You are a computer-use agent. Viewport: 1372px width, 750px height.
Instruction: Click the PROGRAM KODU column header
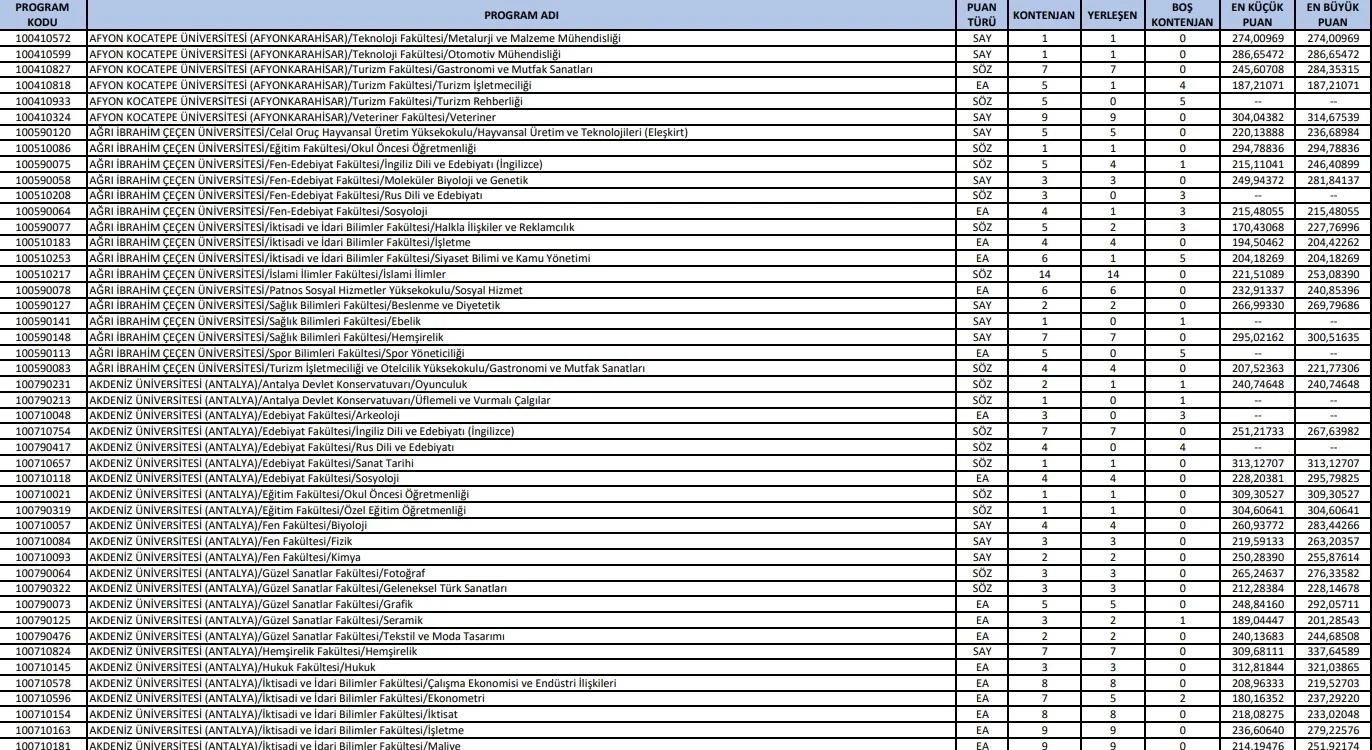44,15
